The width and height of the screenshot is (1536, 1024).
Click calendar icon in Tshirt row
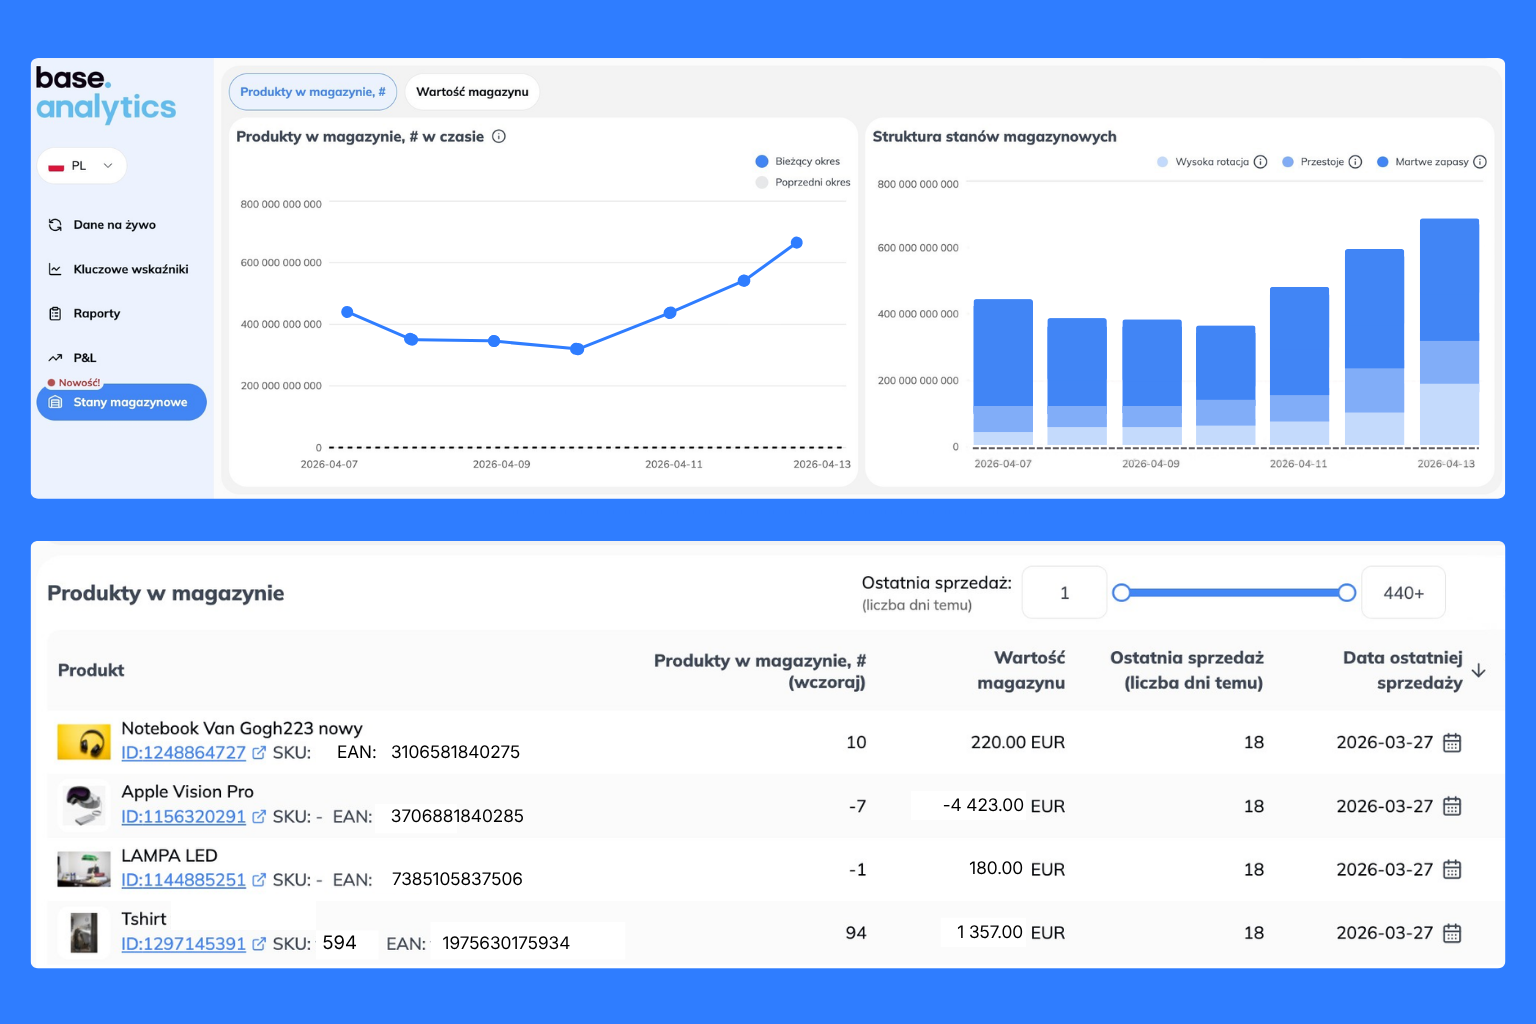coord(1452,933)
